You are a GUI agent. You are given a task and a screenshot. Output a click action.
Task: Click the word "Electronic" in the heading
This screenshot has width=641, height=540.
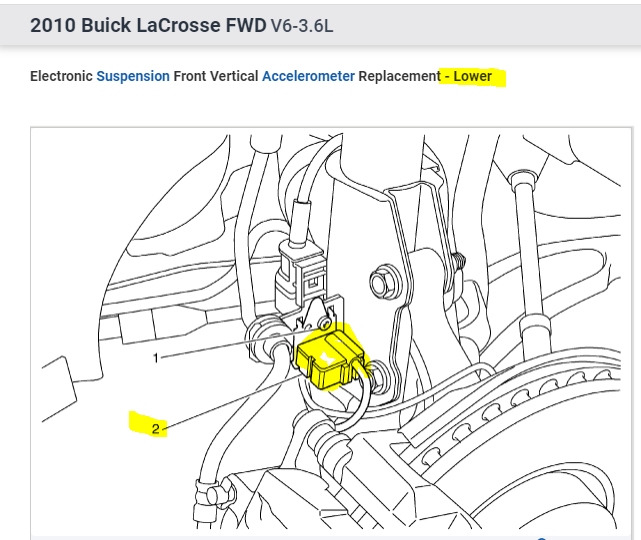click(61, 76)
